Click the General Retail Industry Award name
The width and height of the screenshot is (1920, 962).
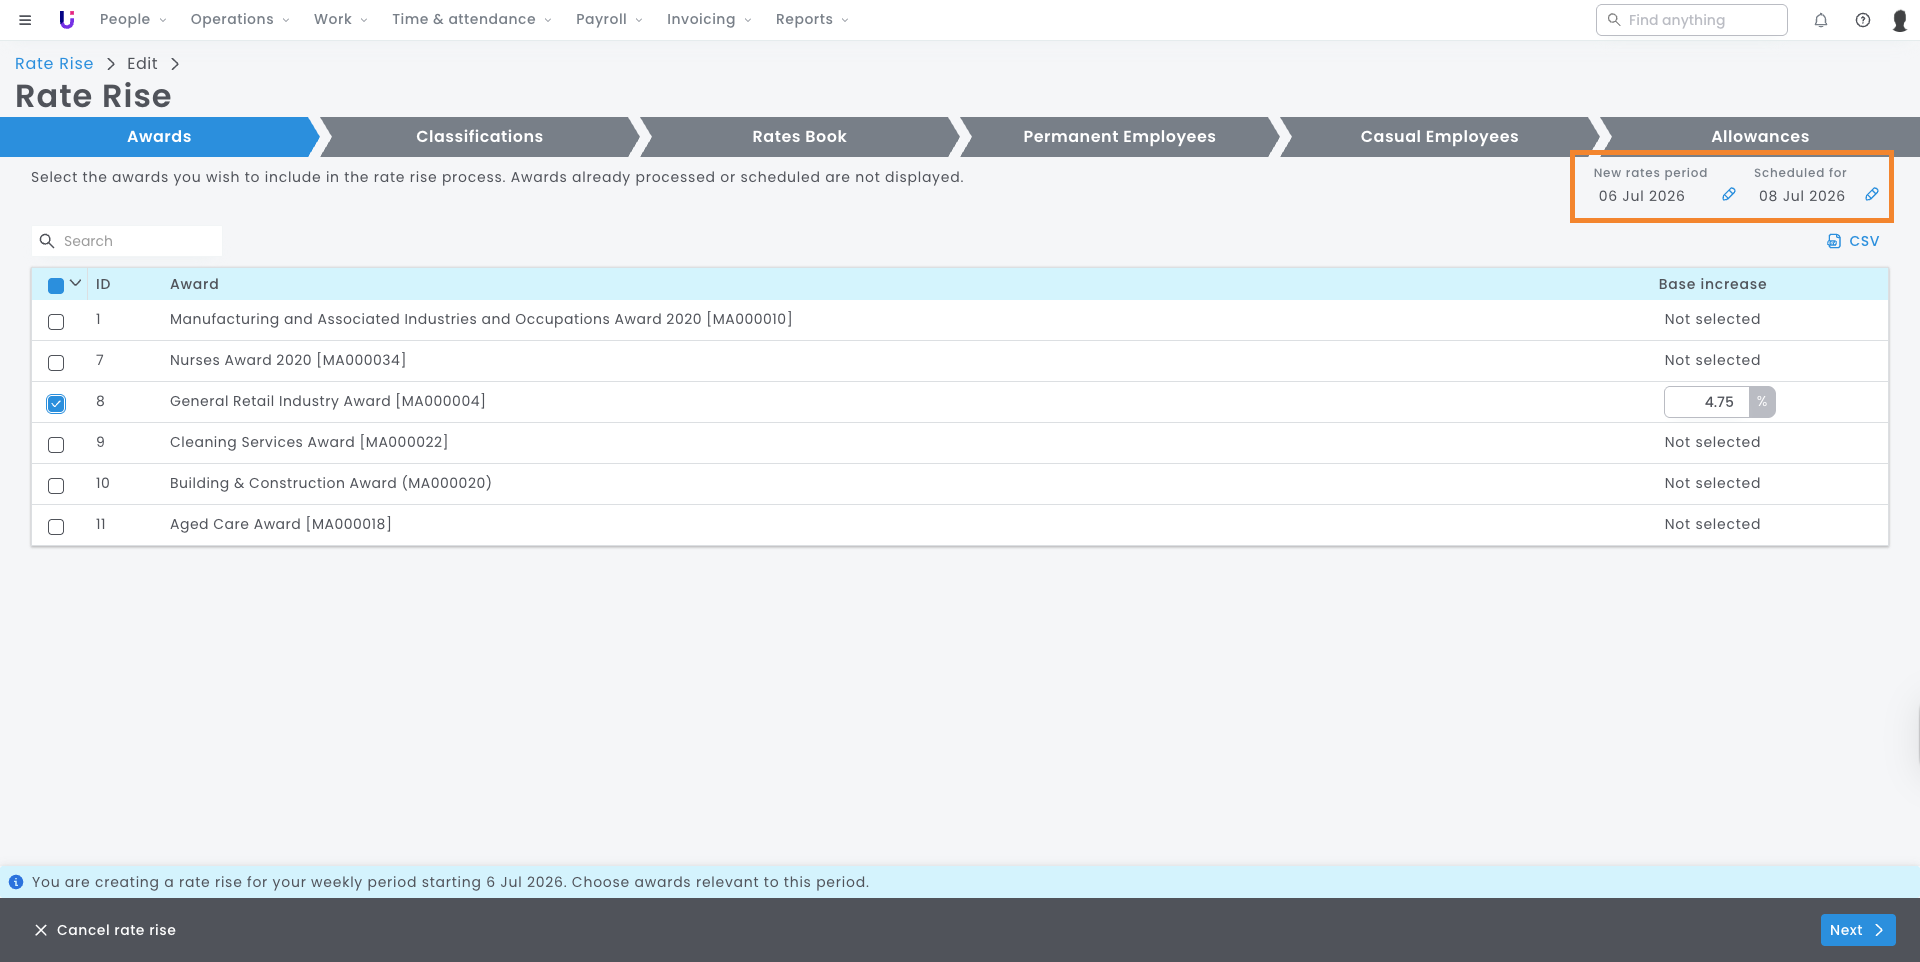tap(328, 401)
